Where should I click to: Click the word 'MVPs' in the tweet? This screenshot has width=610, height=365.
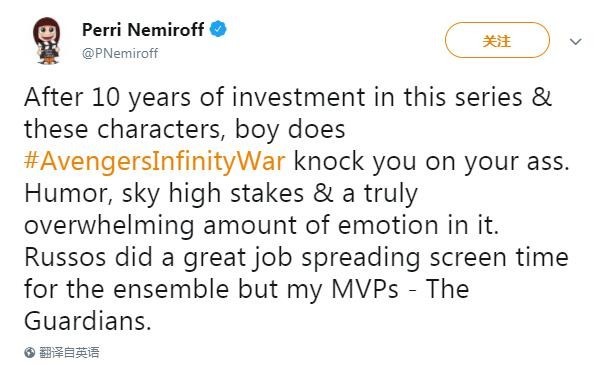[x=365, y=290]
